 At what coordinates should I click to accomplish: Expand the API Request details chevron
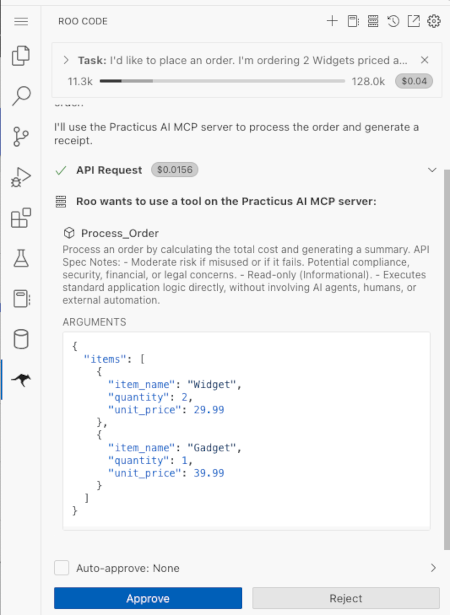point(432,170)
